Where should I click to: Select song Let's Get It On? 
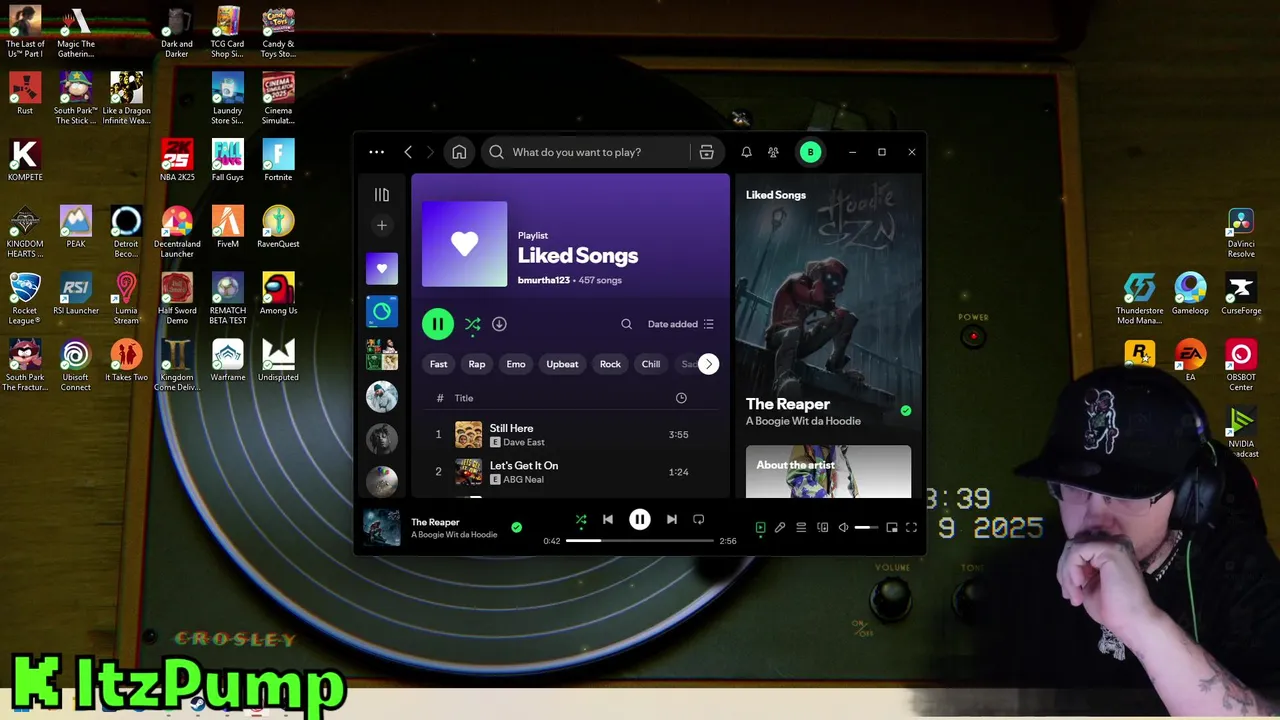pyautogui.click(x=524, y=465)
